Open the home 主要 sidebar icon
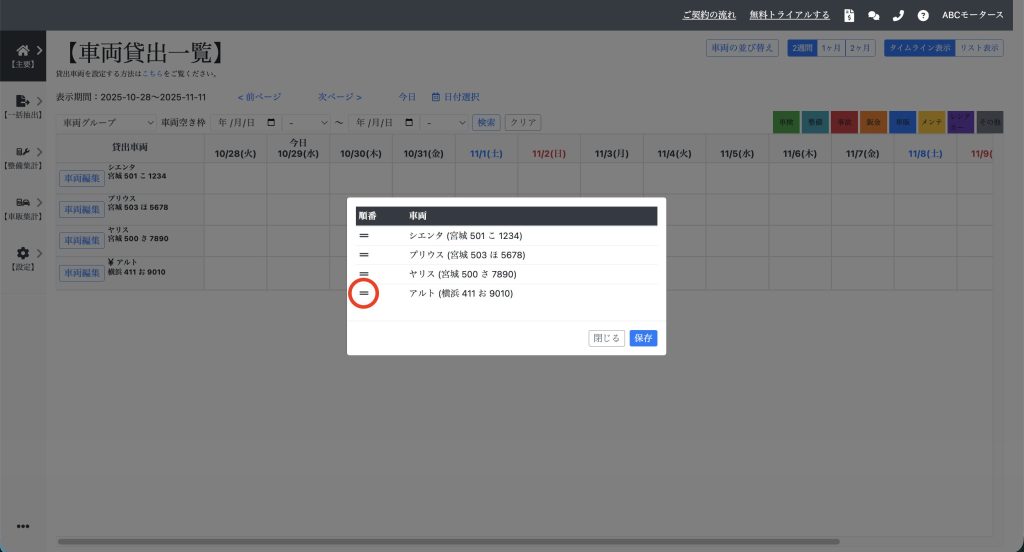Viewport: 1024px width, 552px height. pyautogui.click(x=23, y=50)
